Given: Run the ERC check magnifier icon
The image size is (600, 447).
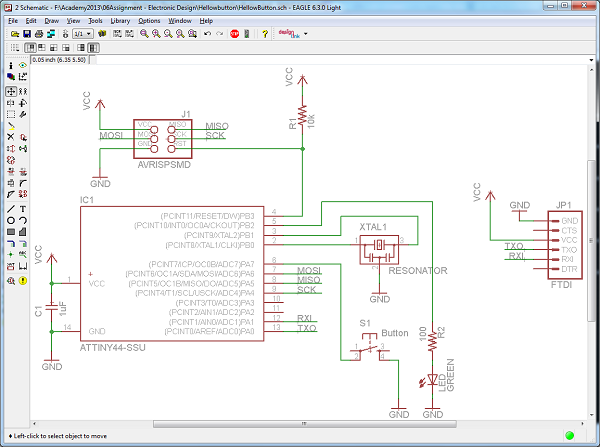Looking at the screenshot, I should [11, 281].
